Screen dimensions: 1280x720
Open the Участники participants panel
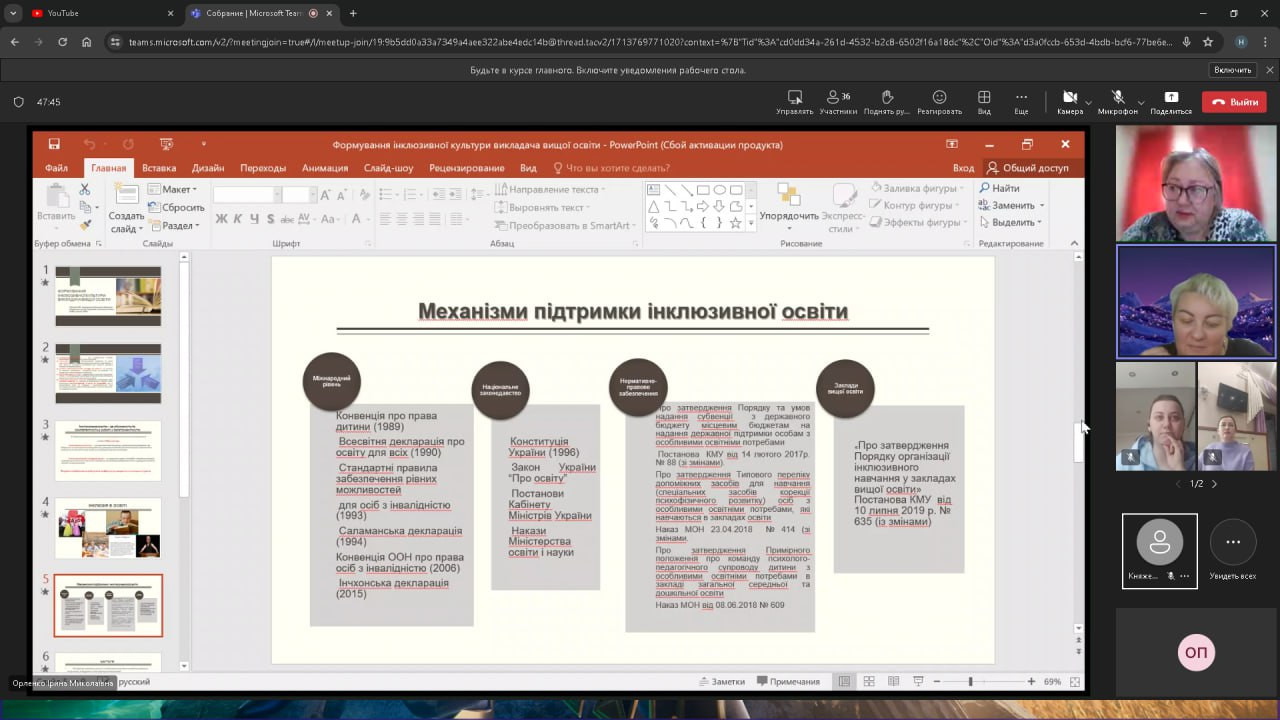click(837, 101)
